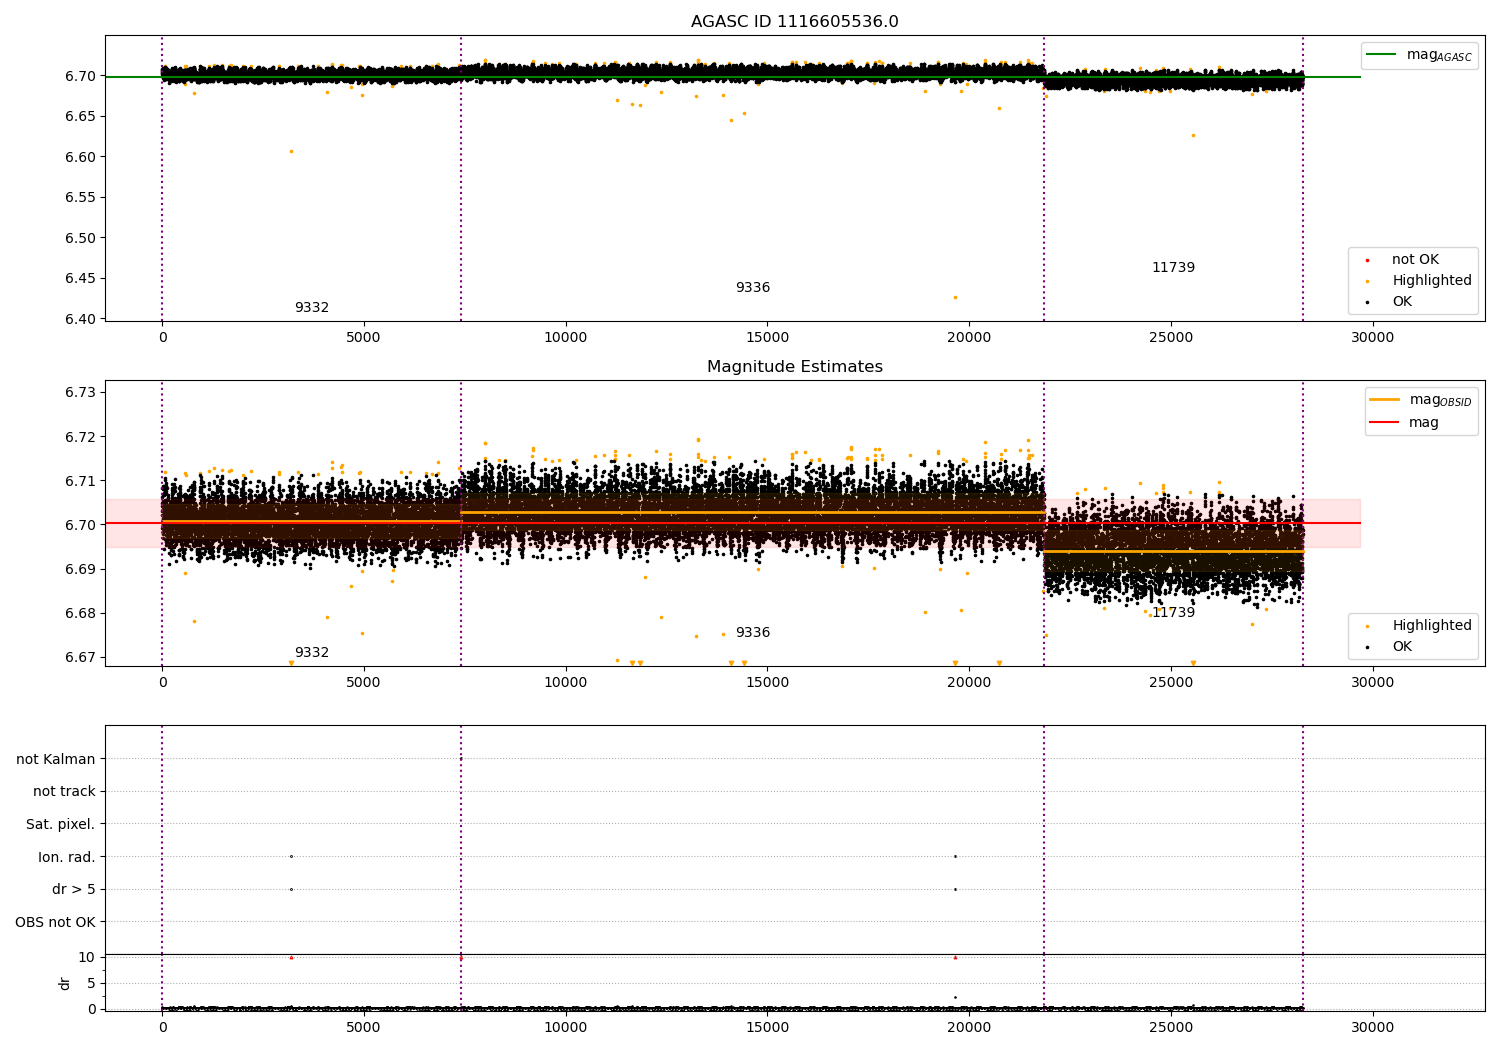Click the "10000" x-tick under top plot

tap(565, 338)
